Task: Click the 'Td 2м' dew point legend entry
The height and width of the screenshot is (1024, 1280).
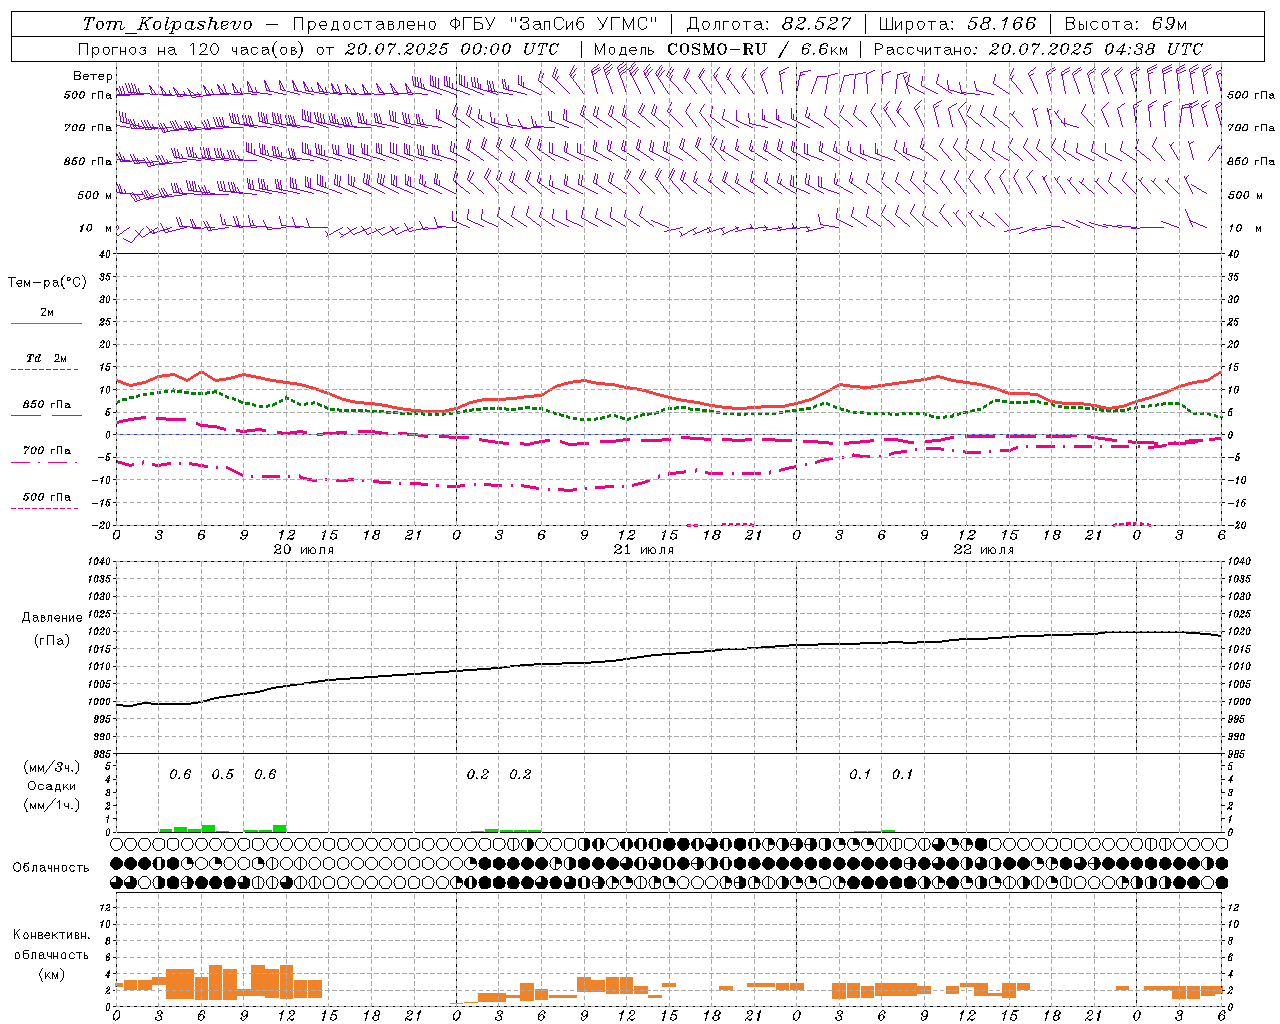Action: coord(47,358)
